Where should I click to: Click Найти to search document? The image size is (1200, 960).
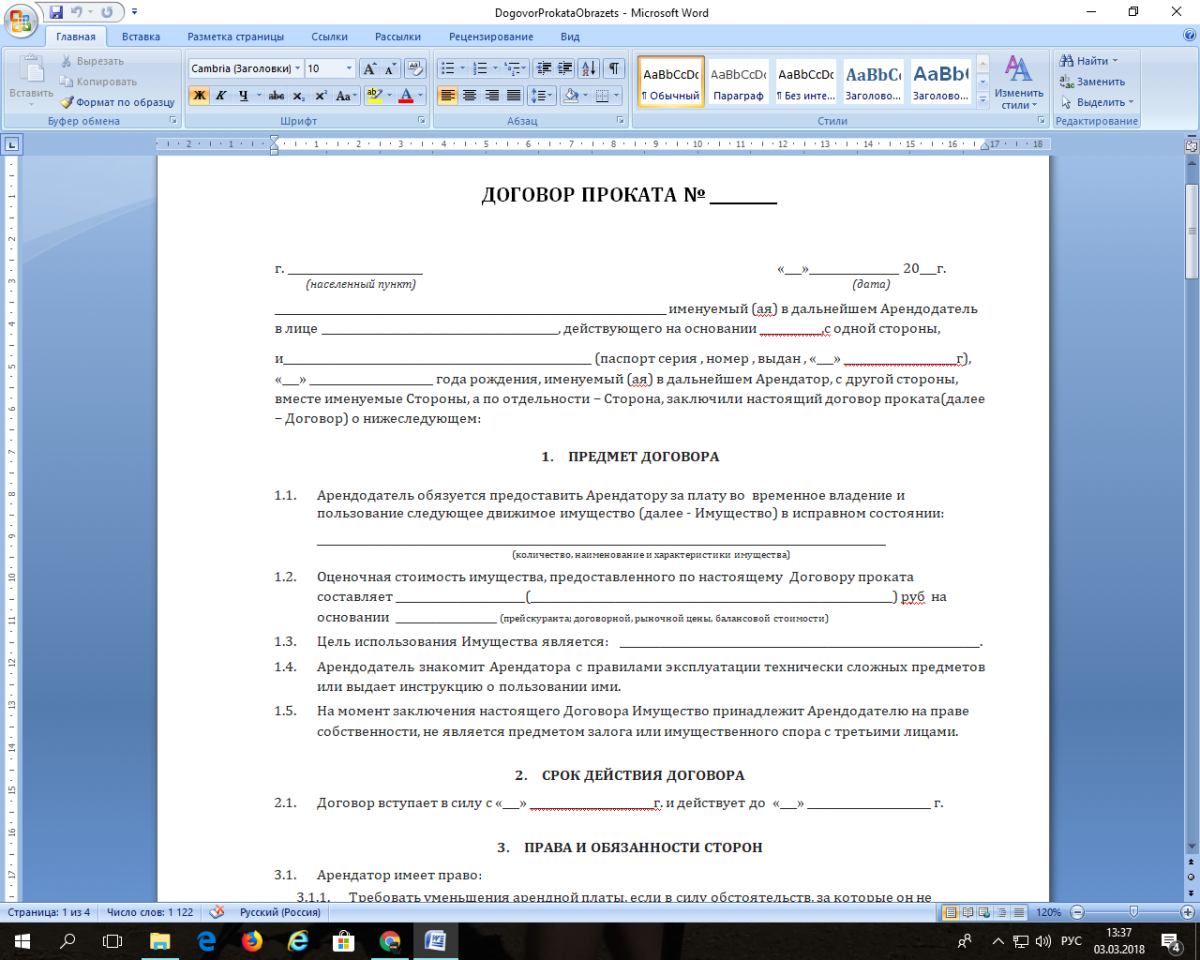click(x=1089, y=61)
